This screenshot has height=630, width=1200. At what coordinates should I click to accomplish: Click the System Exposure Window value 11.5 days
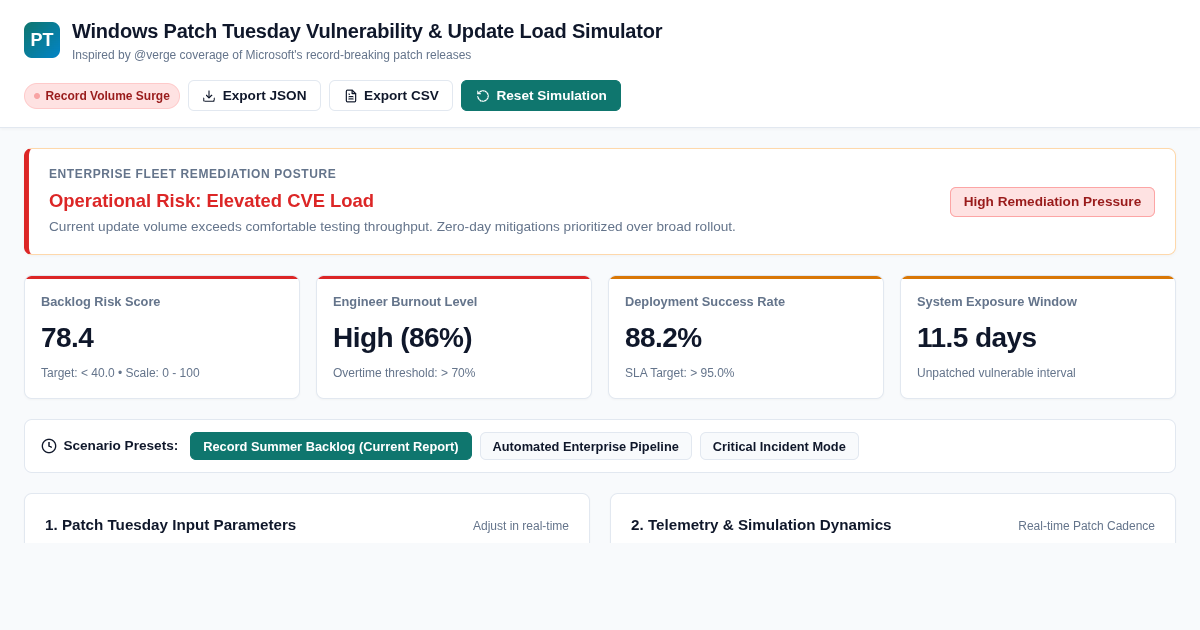tap(976, 338)
